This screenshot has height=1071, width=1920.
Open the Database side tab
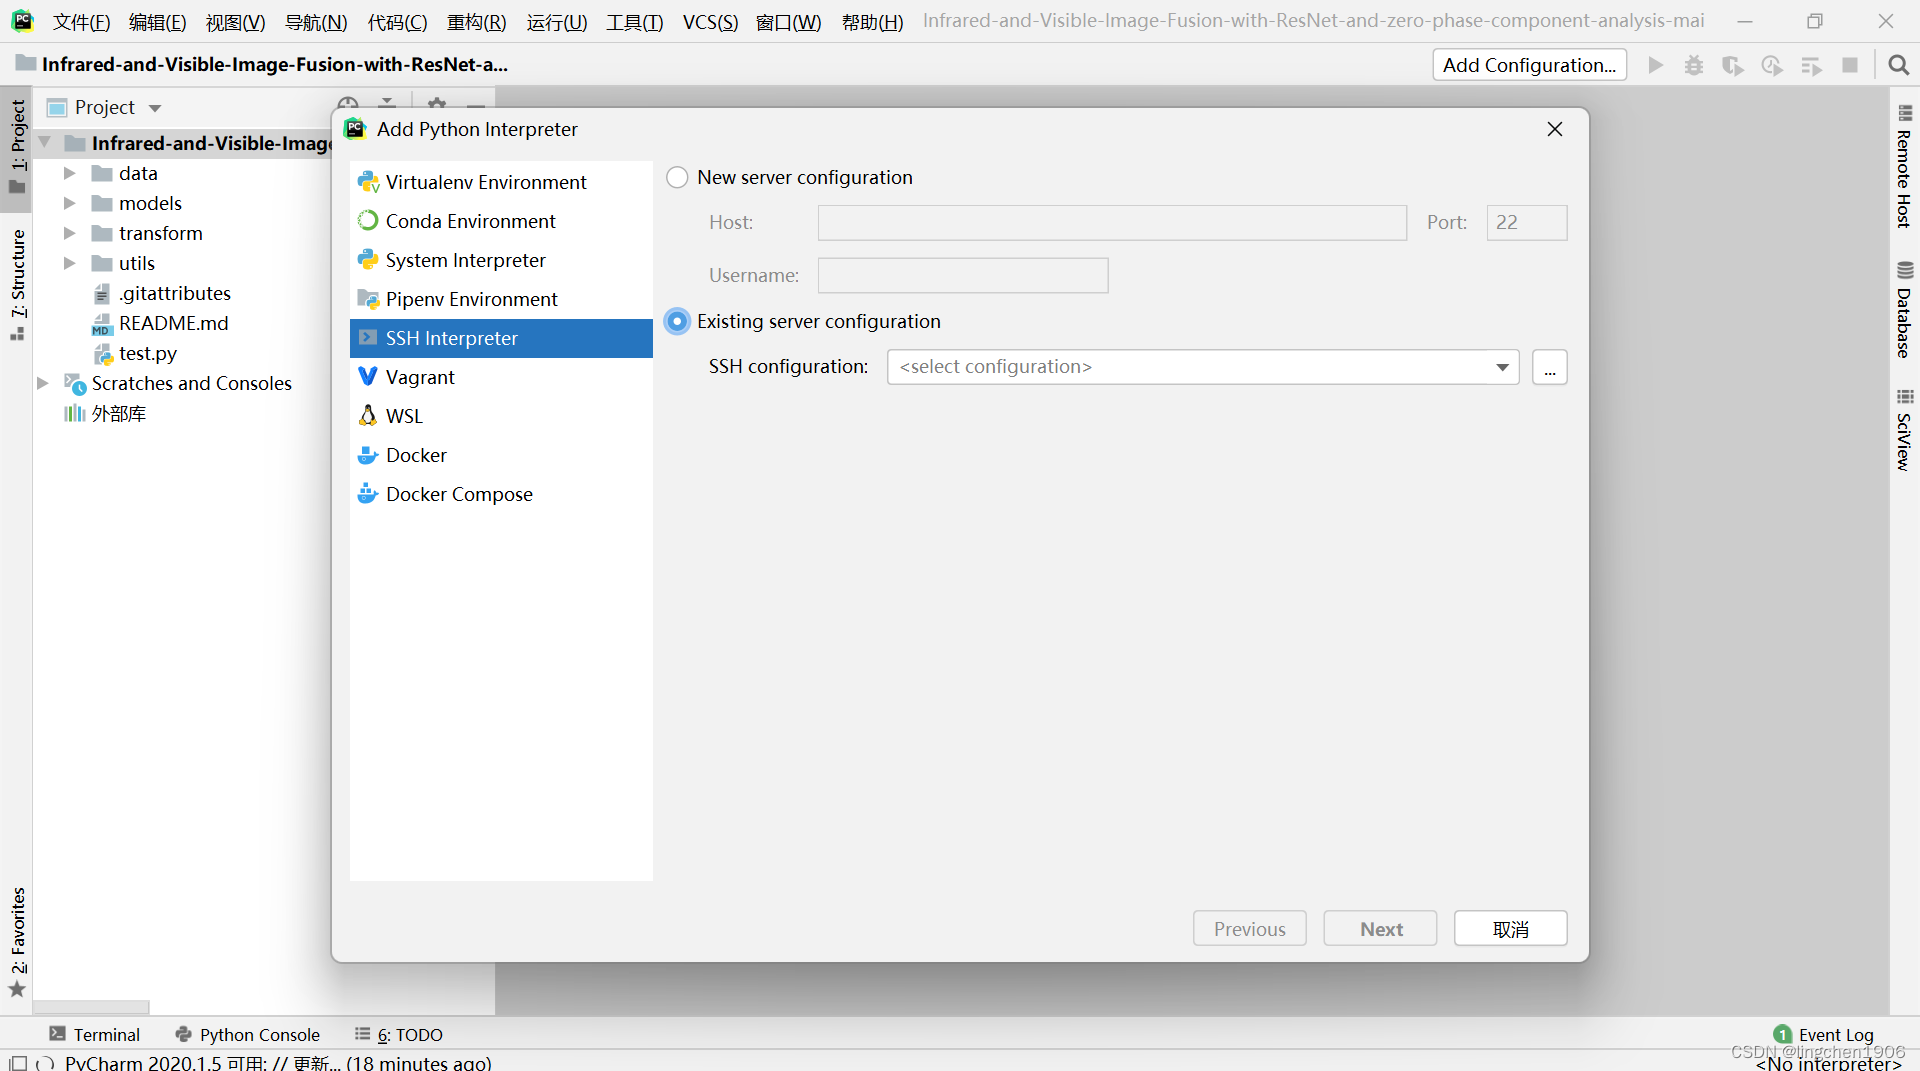[1904, 310]
